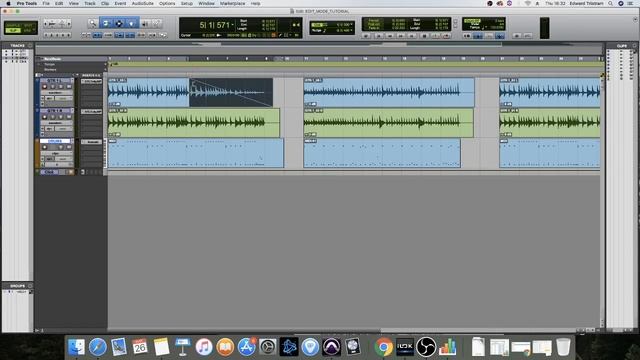Open the AudioSuite menu
Image resolution: width=640 pixels, height=360 pixels.
142,3
